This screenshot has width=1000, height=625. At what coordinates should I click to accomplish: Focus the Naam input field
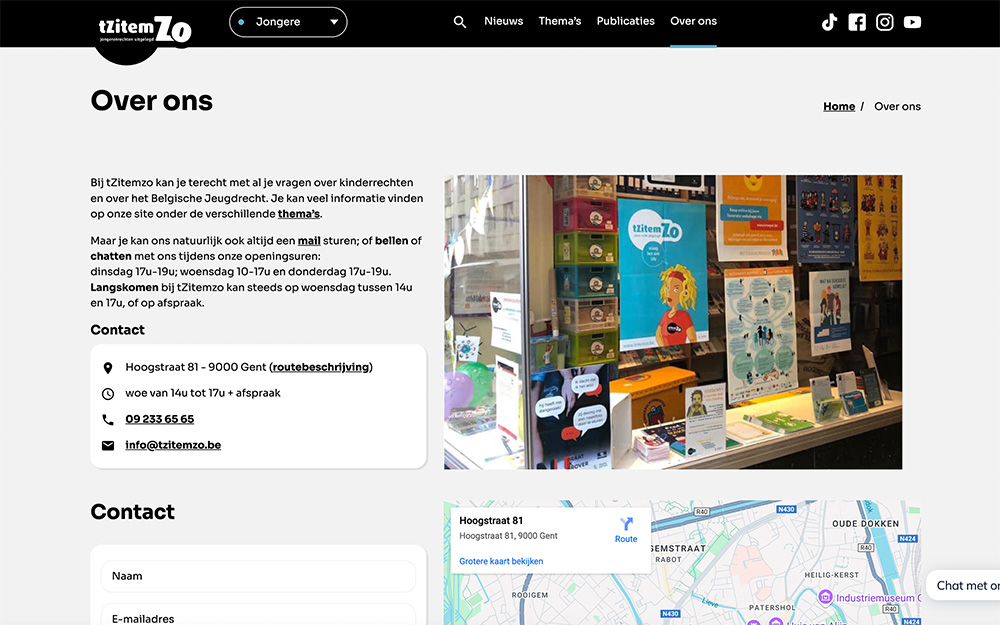[258, 577]
